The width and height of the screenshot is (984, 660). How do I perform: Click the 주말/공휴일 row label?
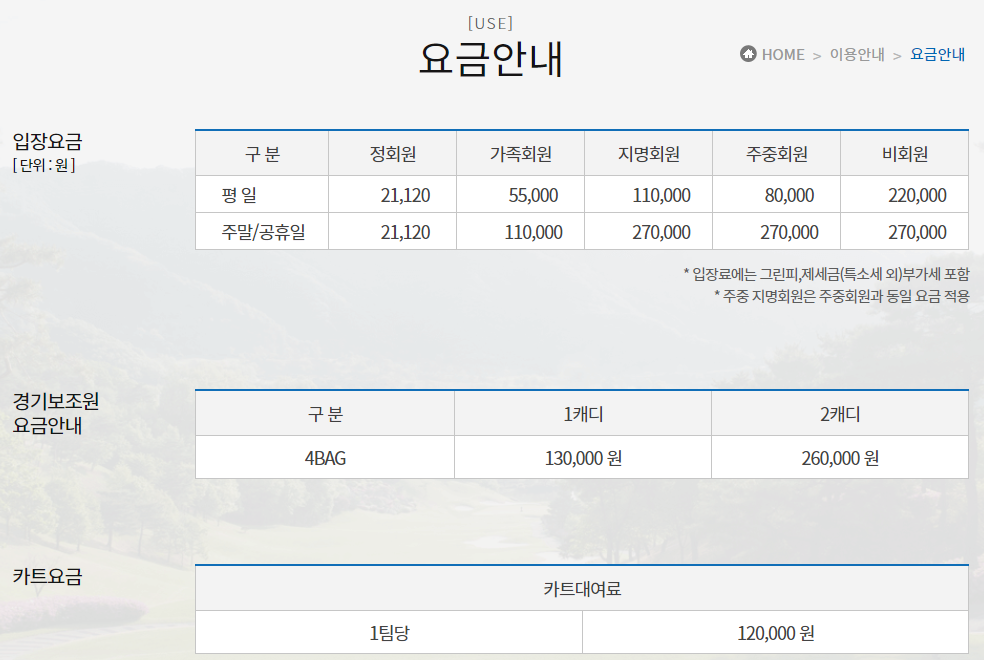[x=263, y=232]
